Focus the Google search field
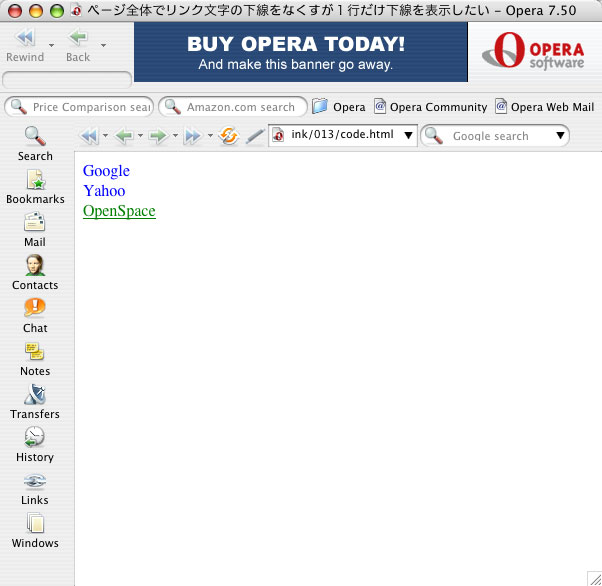The height and width of the screenshot is (586, 602). pos(495,136)
